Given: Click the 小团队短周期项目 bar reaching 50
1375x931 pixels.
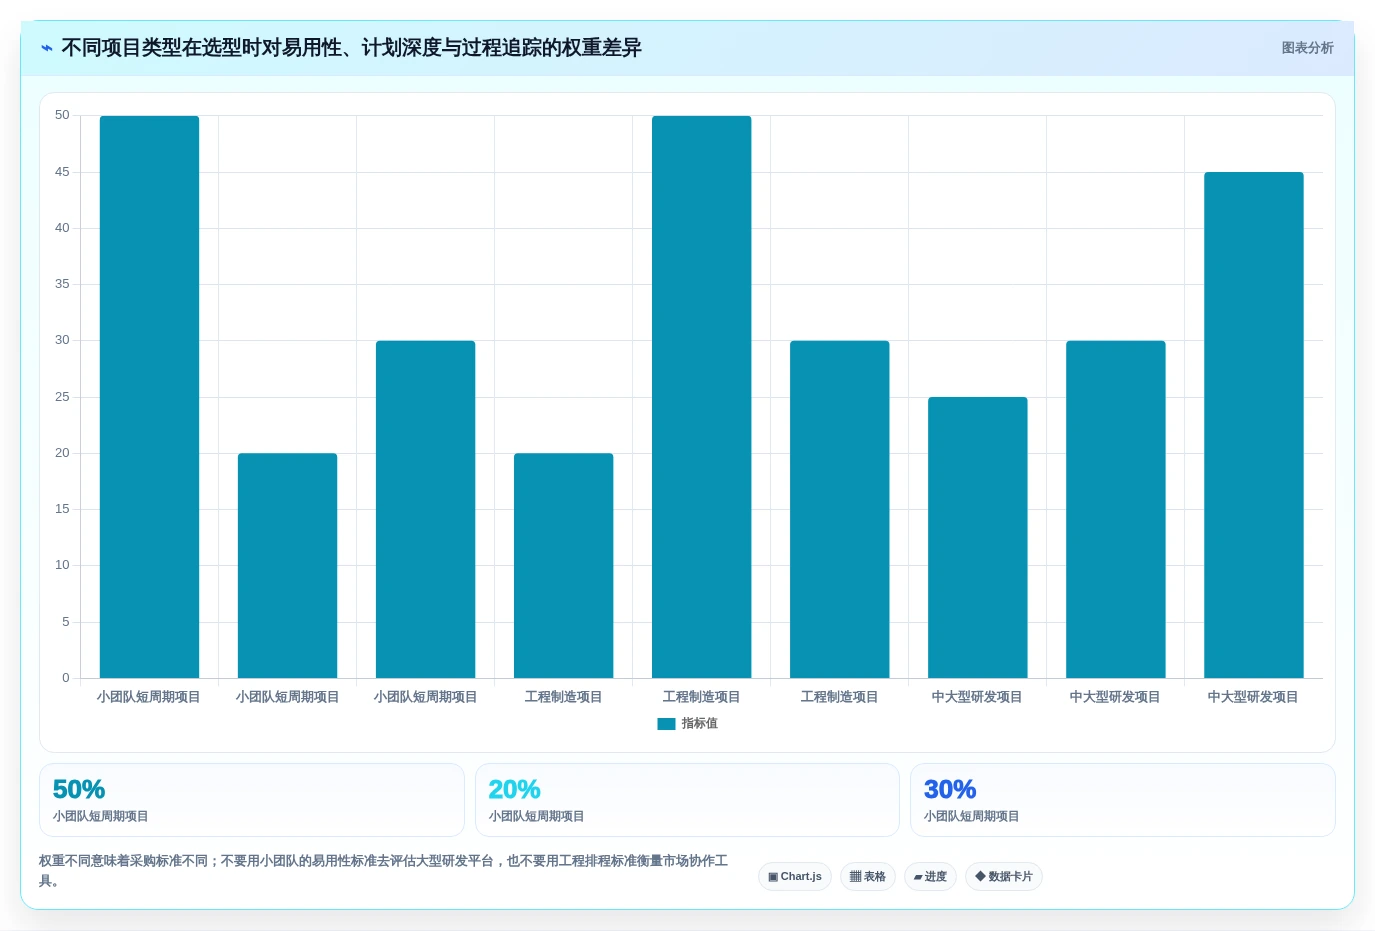Looking at the screenshot, I should click(x=149, y=397).
